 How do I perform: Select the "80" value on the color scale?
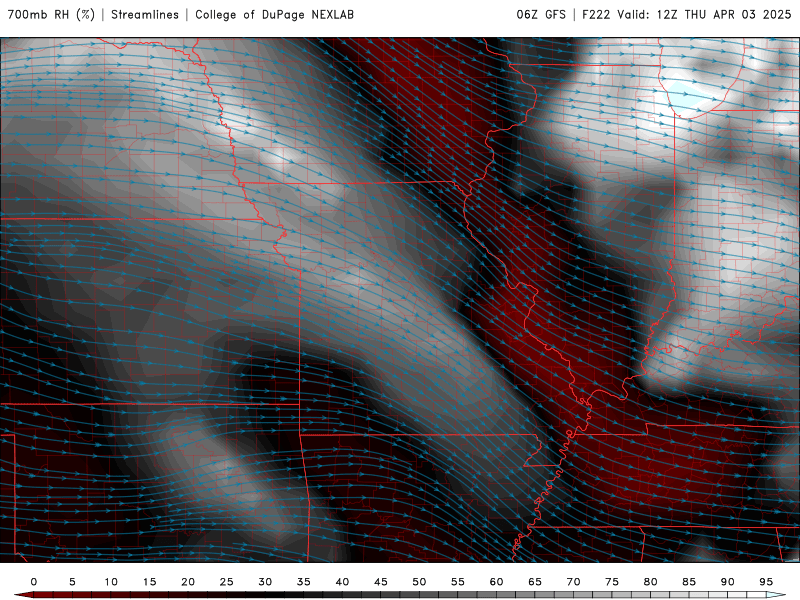coord(651,582)
